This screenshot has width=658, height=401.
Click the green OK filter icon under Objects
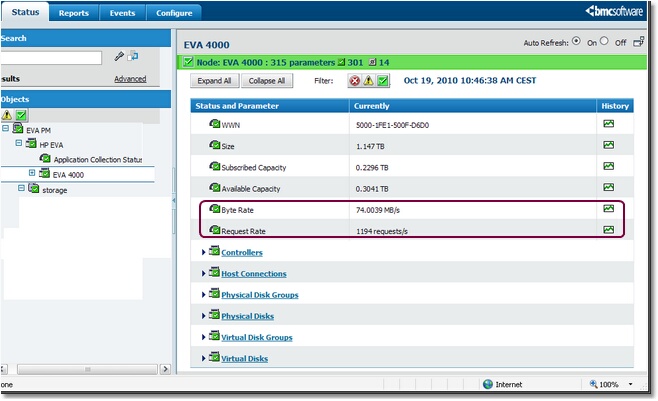tap(21, 115)
